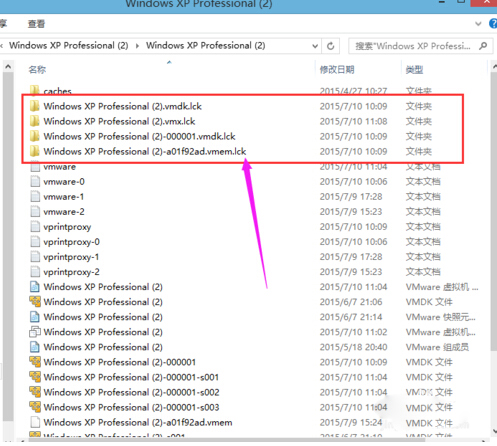The width and height of the screenshot is (497, 446).
Task: Click date 2015/7/10 11:08 in vmx.lck row
Action: tap(353, 121)
